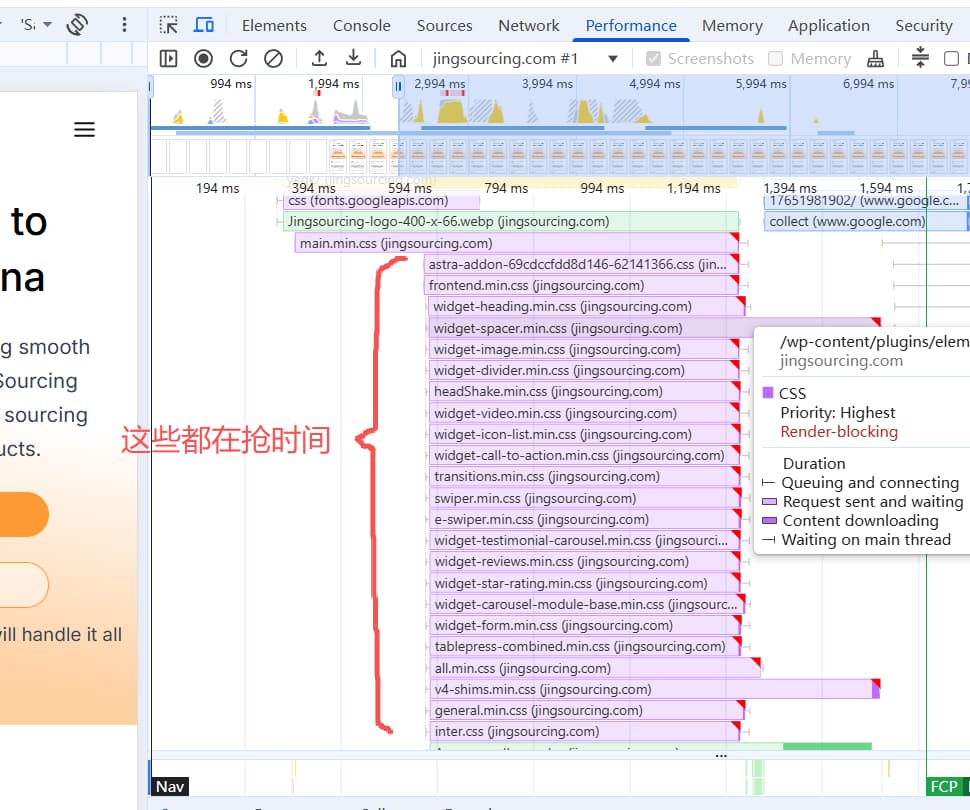Open the hamburger menu on the page
Image resolution: width=970 pixels, height=810 pixels.
tap(85, 129)
